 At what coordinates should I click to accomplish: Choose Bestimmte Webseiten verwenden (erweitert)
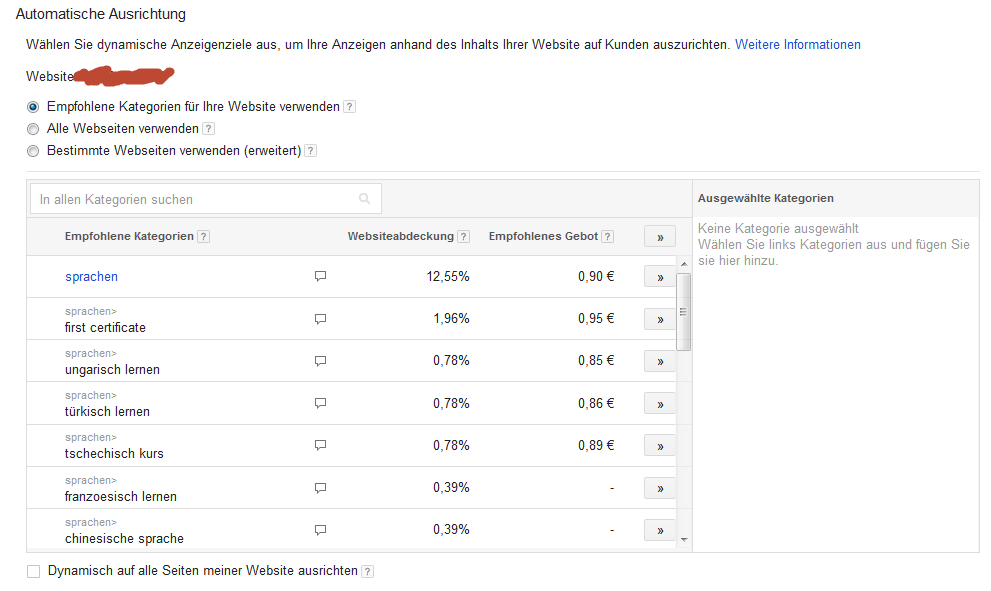[x=33, y=151]
